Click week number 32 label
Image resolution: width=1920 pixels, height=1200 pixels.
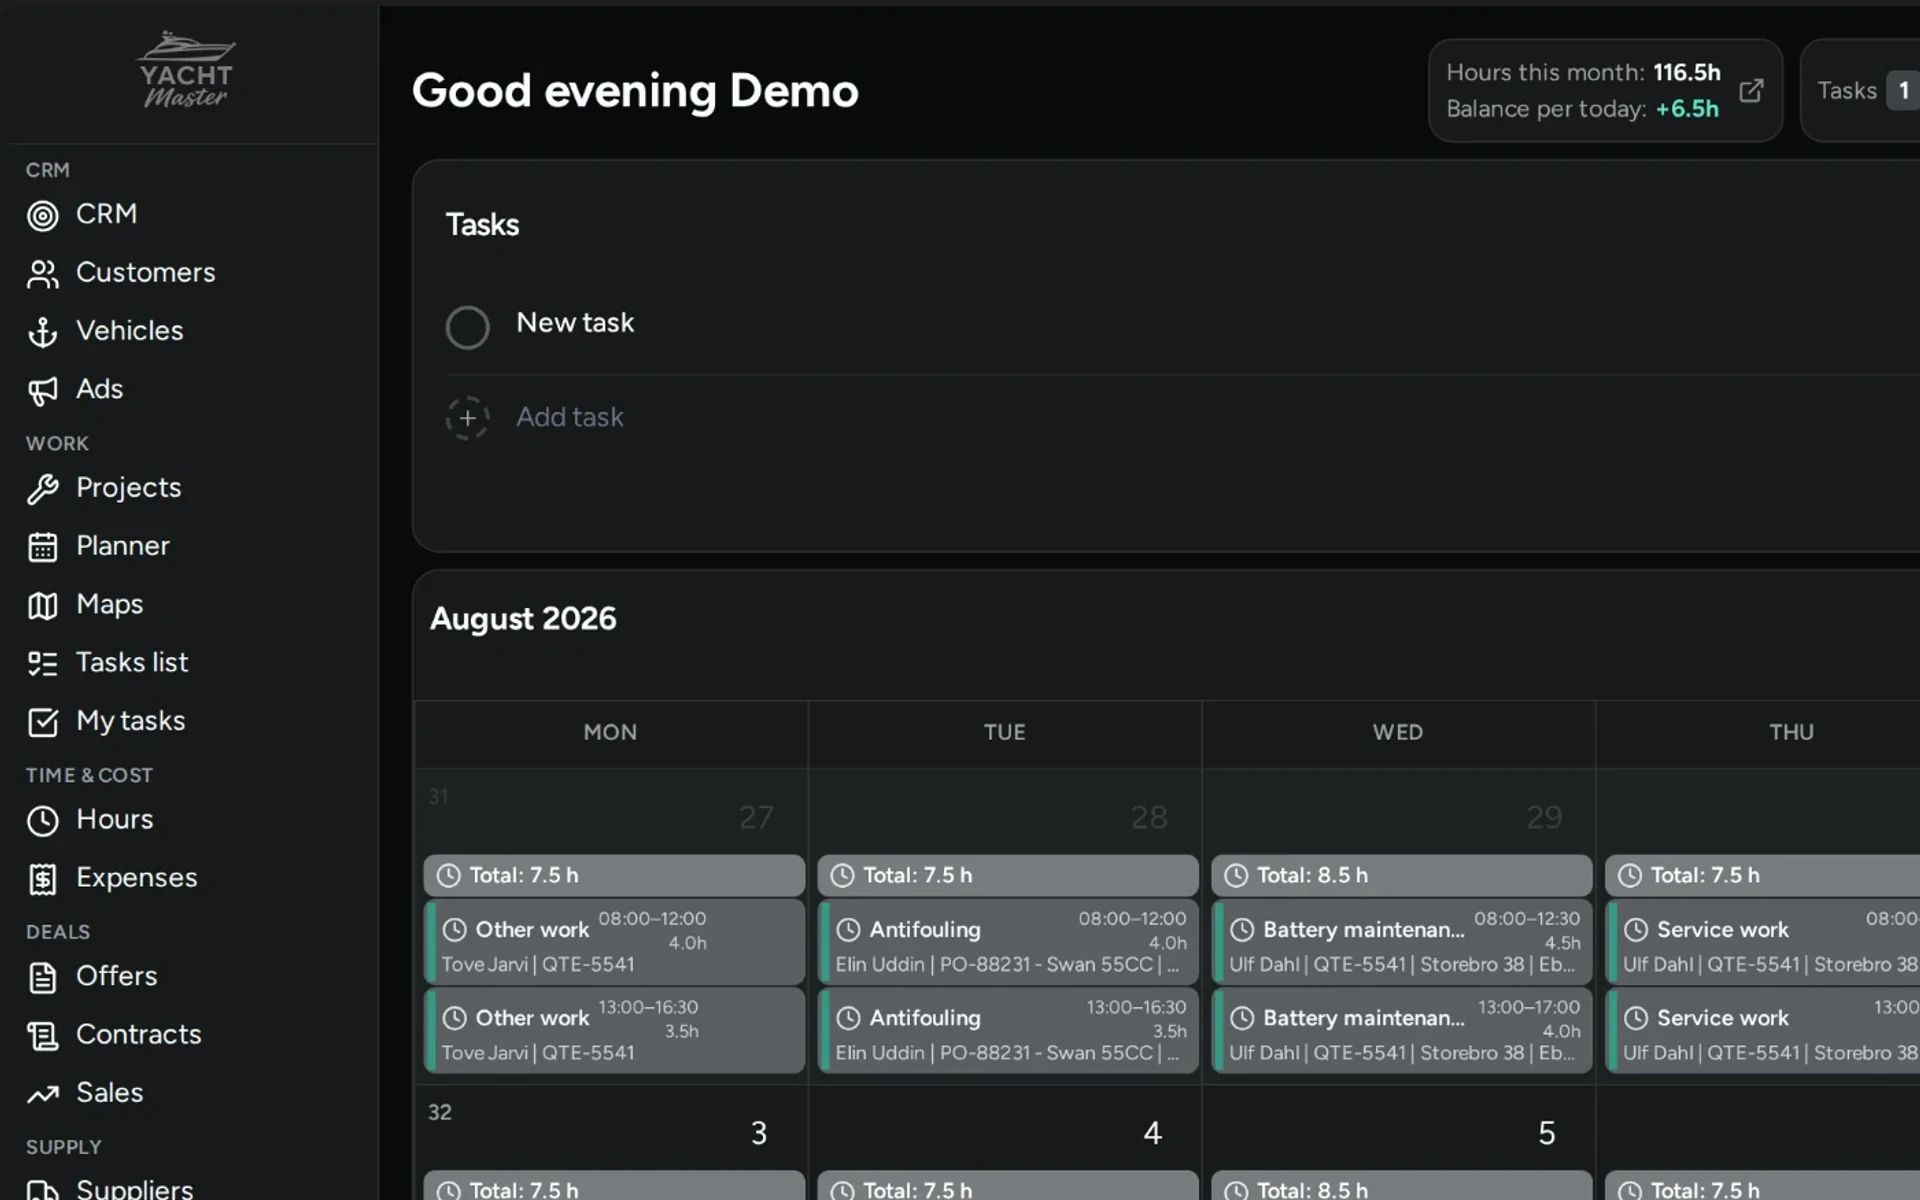[440, 1112]
